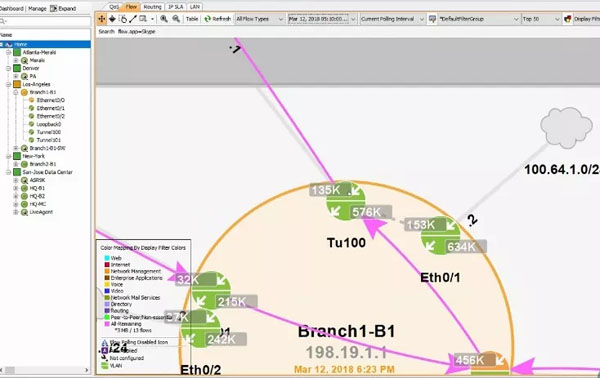
Task: Open the All Flow Types dropdown
Action: point(259,19)
